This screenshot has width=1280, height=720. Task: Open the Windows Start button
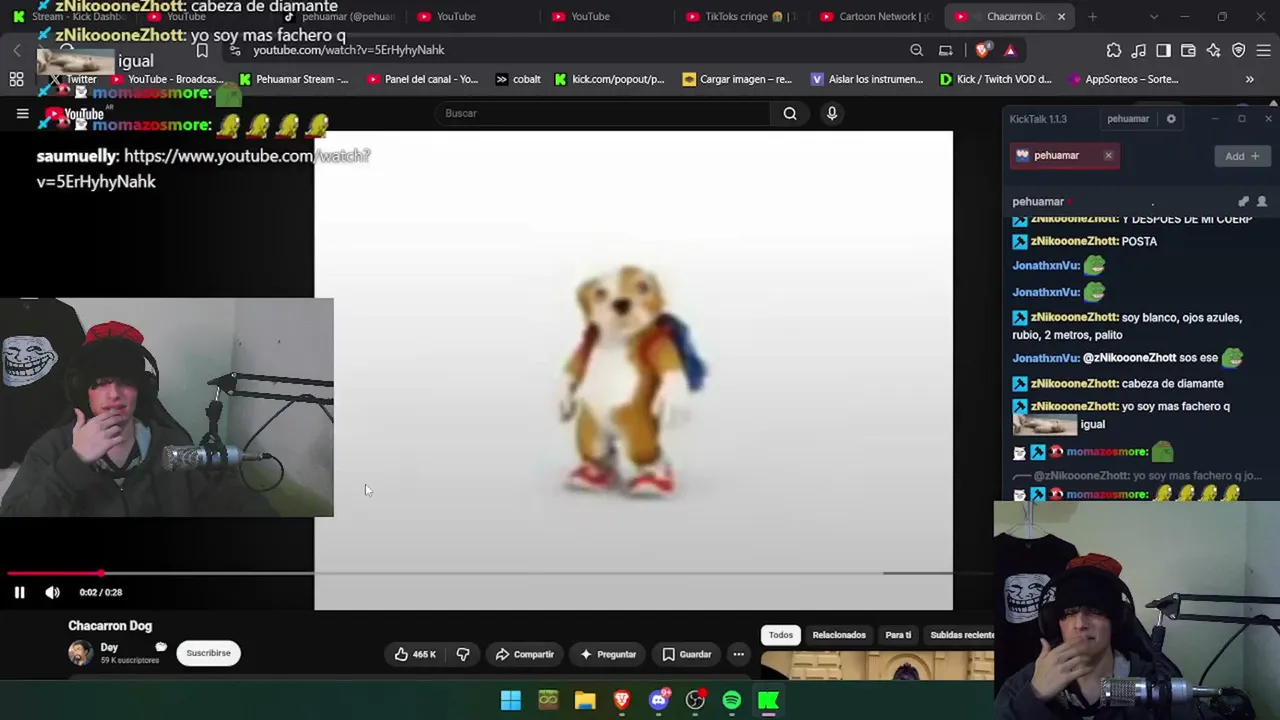click(x=510, y=700)
